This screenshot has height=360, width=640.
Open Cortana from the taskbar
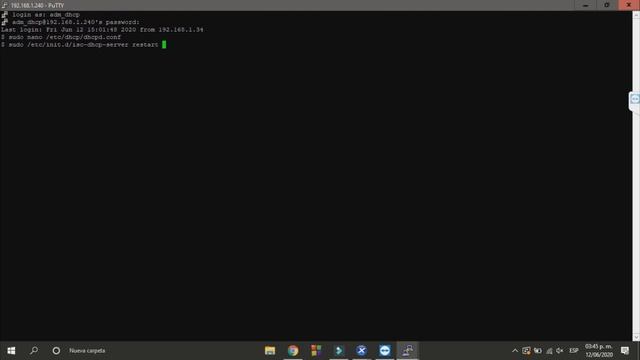pos(56,351)
